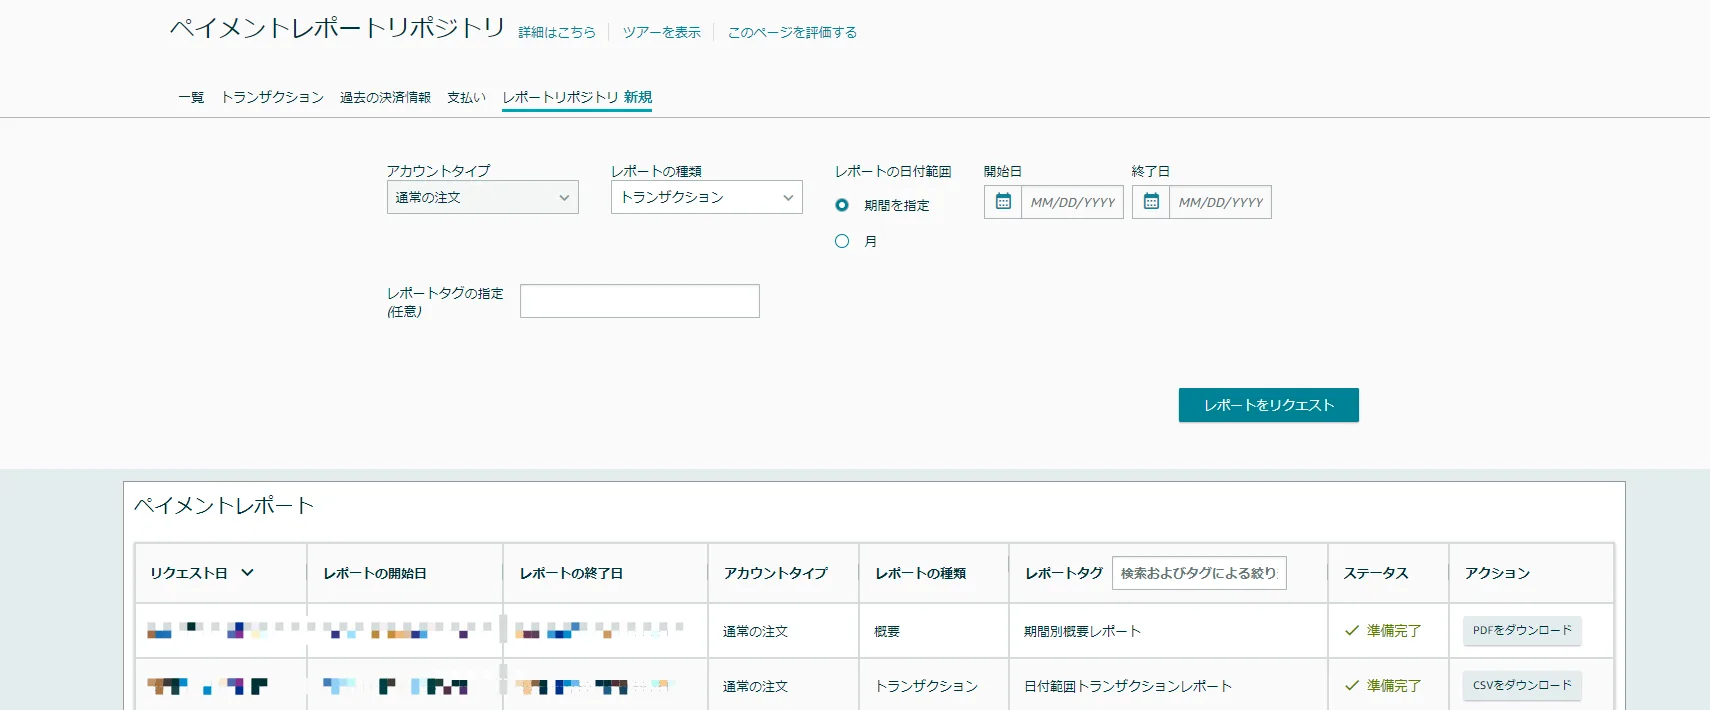
Task: Open the アカウントタイプ dropdown showing 通常の注文
Action: [483, 197]
